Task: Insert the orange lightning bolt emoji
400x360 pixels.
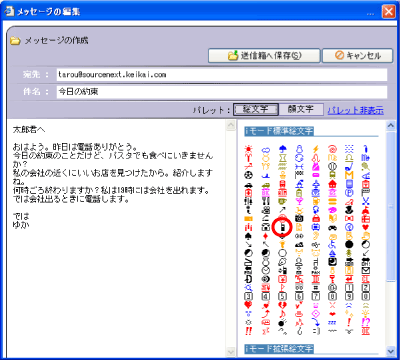Action: click(x=316, y=149)
